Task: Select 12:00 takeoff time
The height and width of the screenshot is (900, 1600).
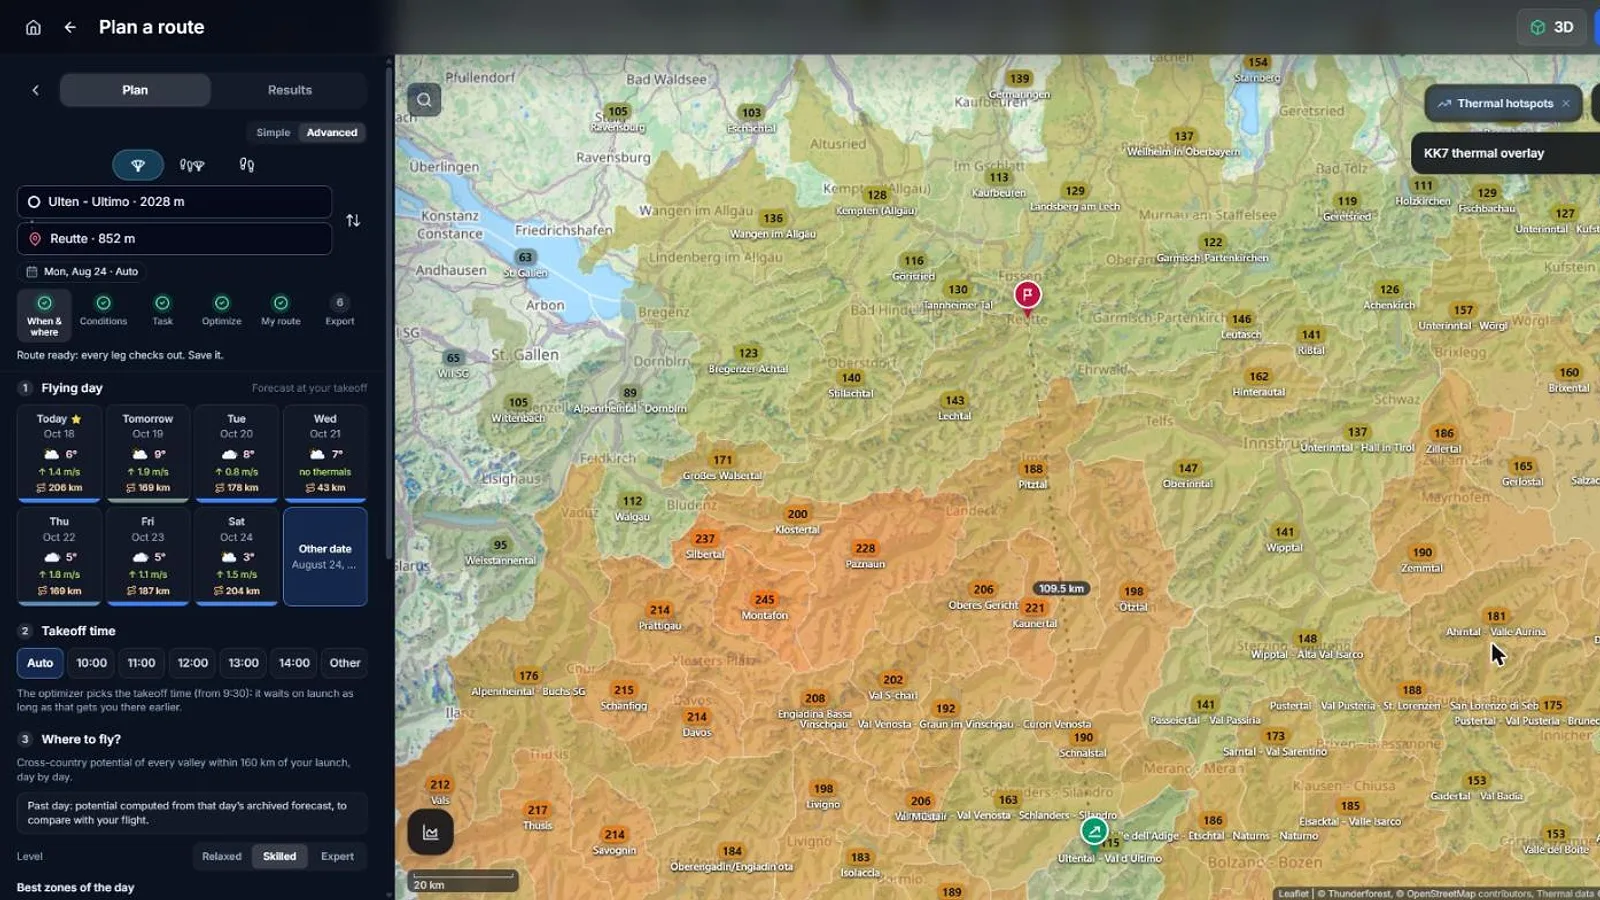Action: 193,663
